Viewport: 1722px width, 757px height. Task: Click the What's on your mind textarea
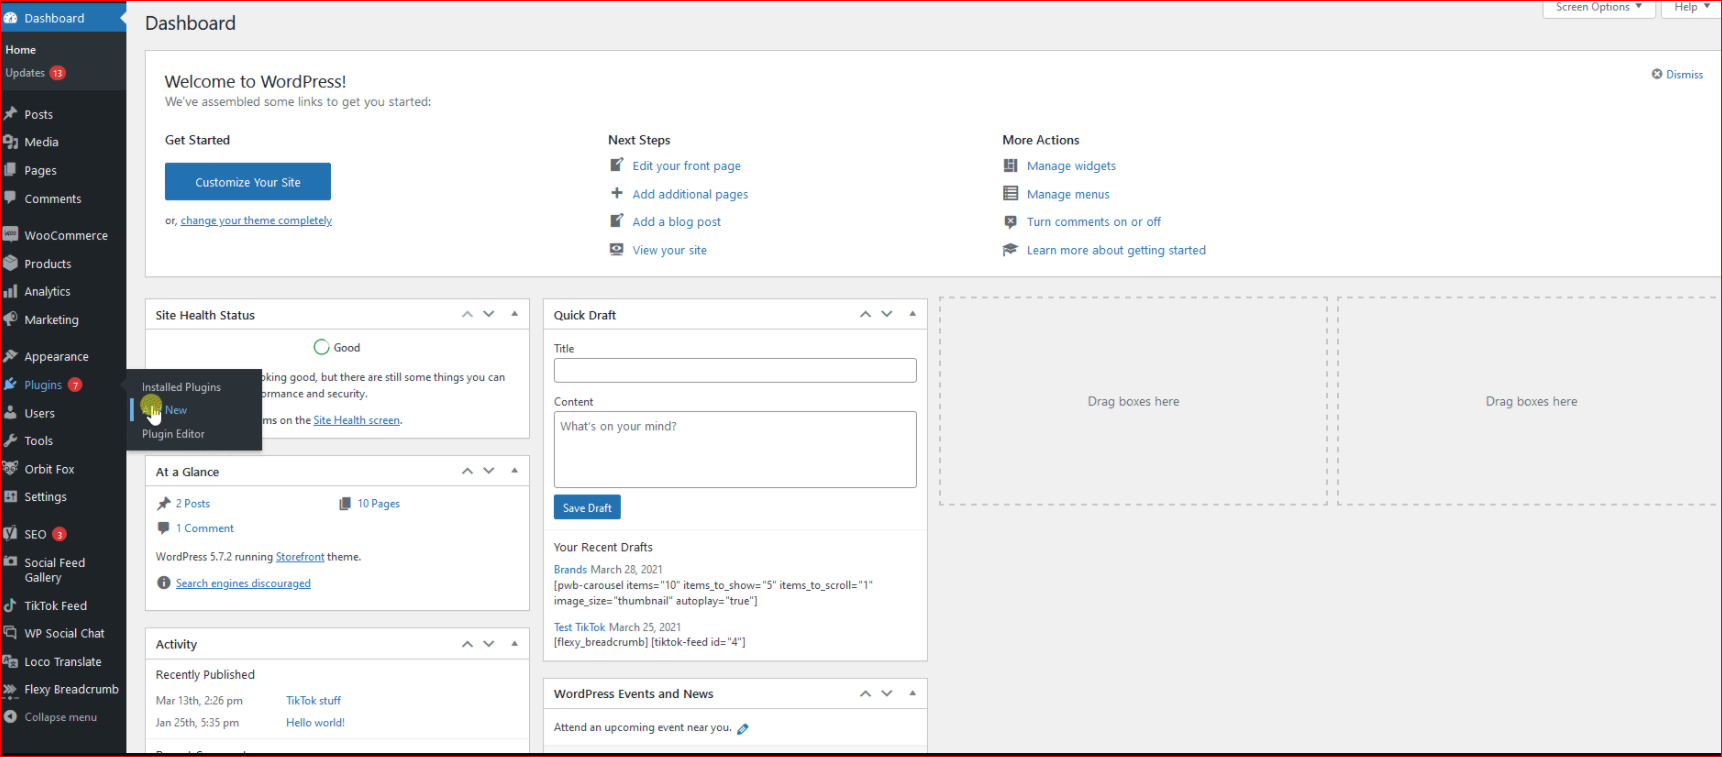[x=735, y=449]
